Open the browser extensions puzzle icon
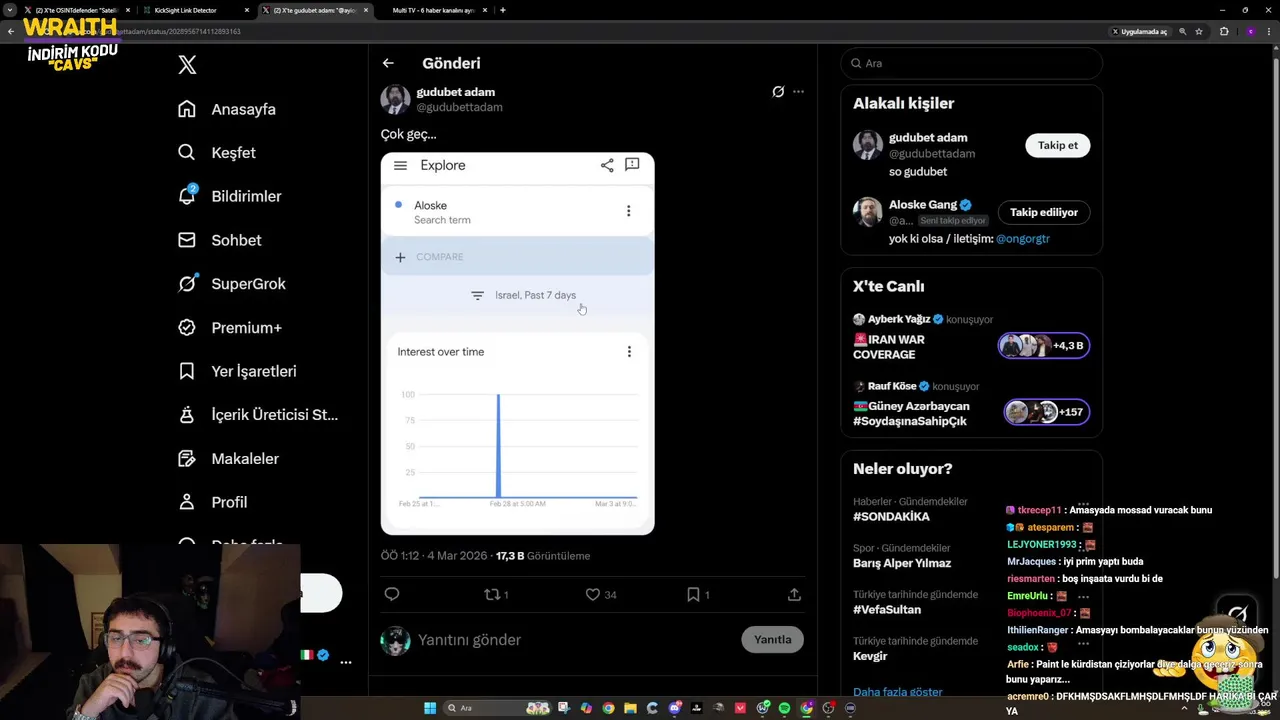 tap(1223, 31)
